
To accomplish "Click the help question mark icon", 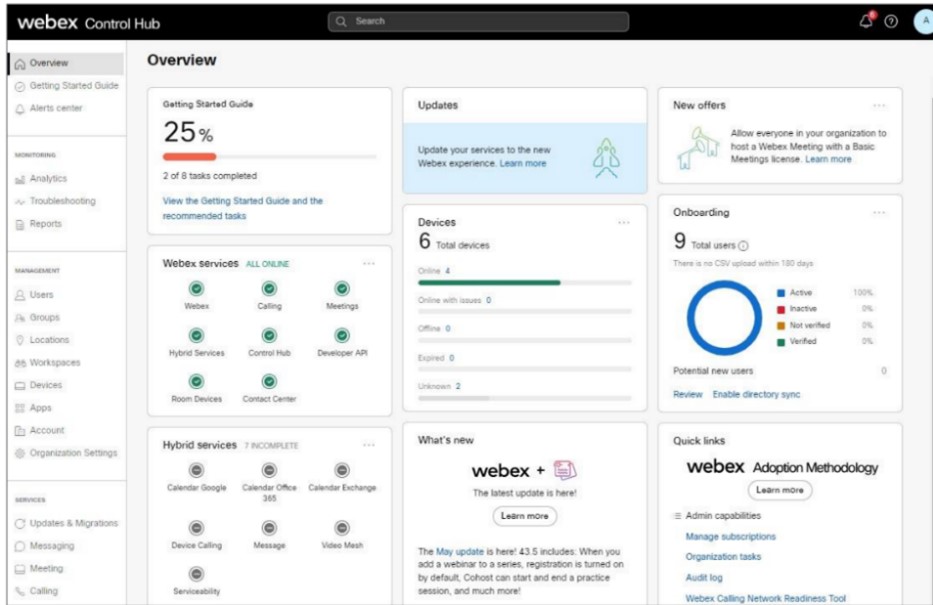I will tap(891, 21).
